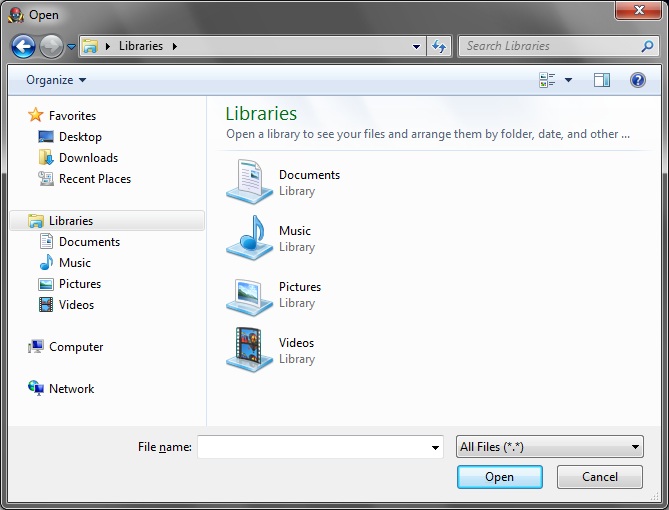Open address bar previous locations dropdown

(416, 46)
